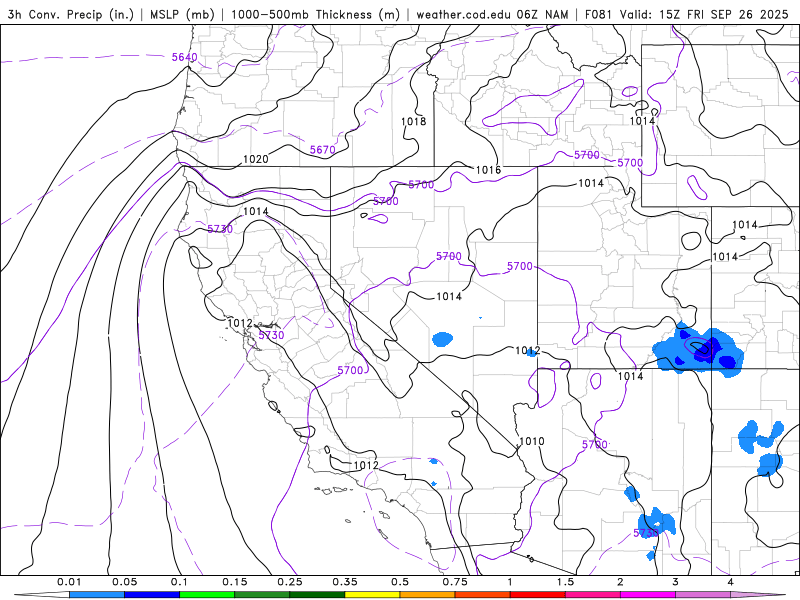Screen dimensions: 800x600
Task: Click the '0.05' legend value
Action: pos(124,582)
